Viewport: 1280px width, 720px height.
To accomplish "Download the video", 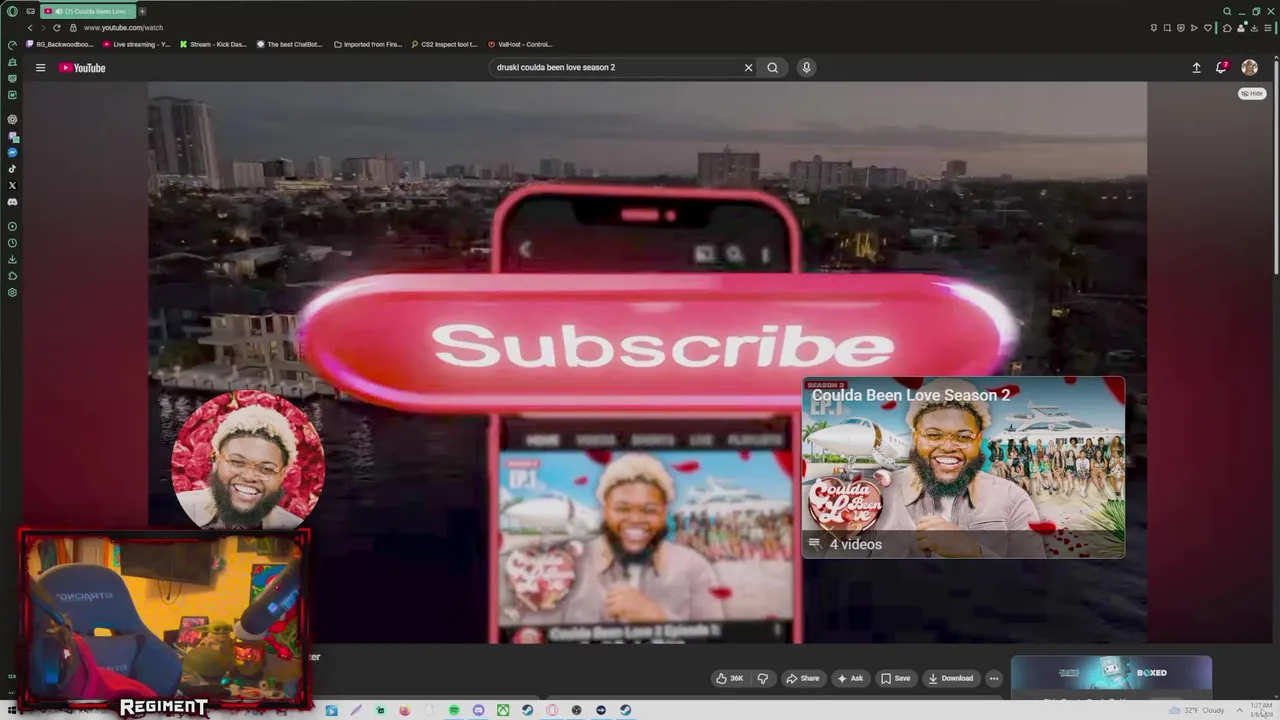I will 950,678.
